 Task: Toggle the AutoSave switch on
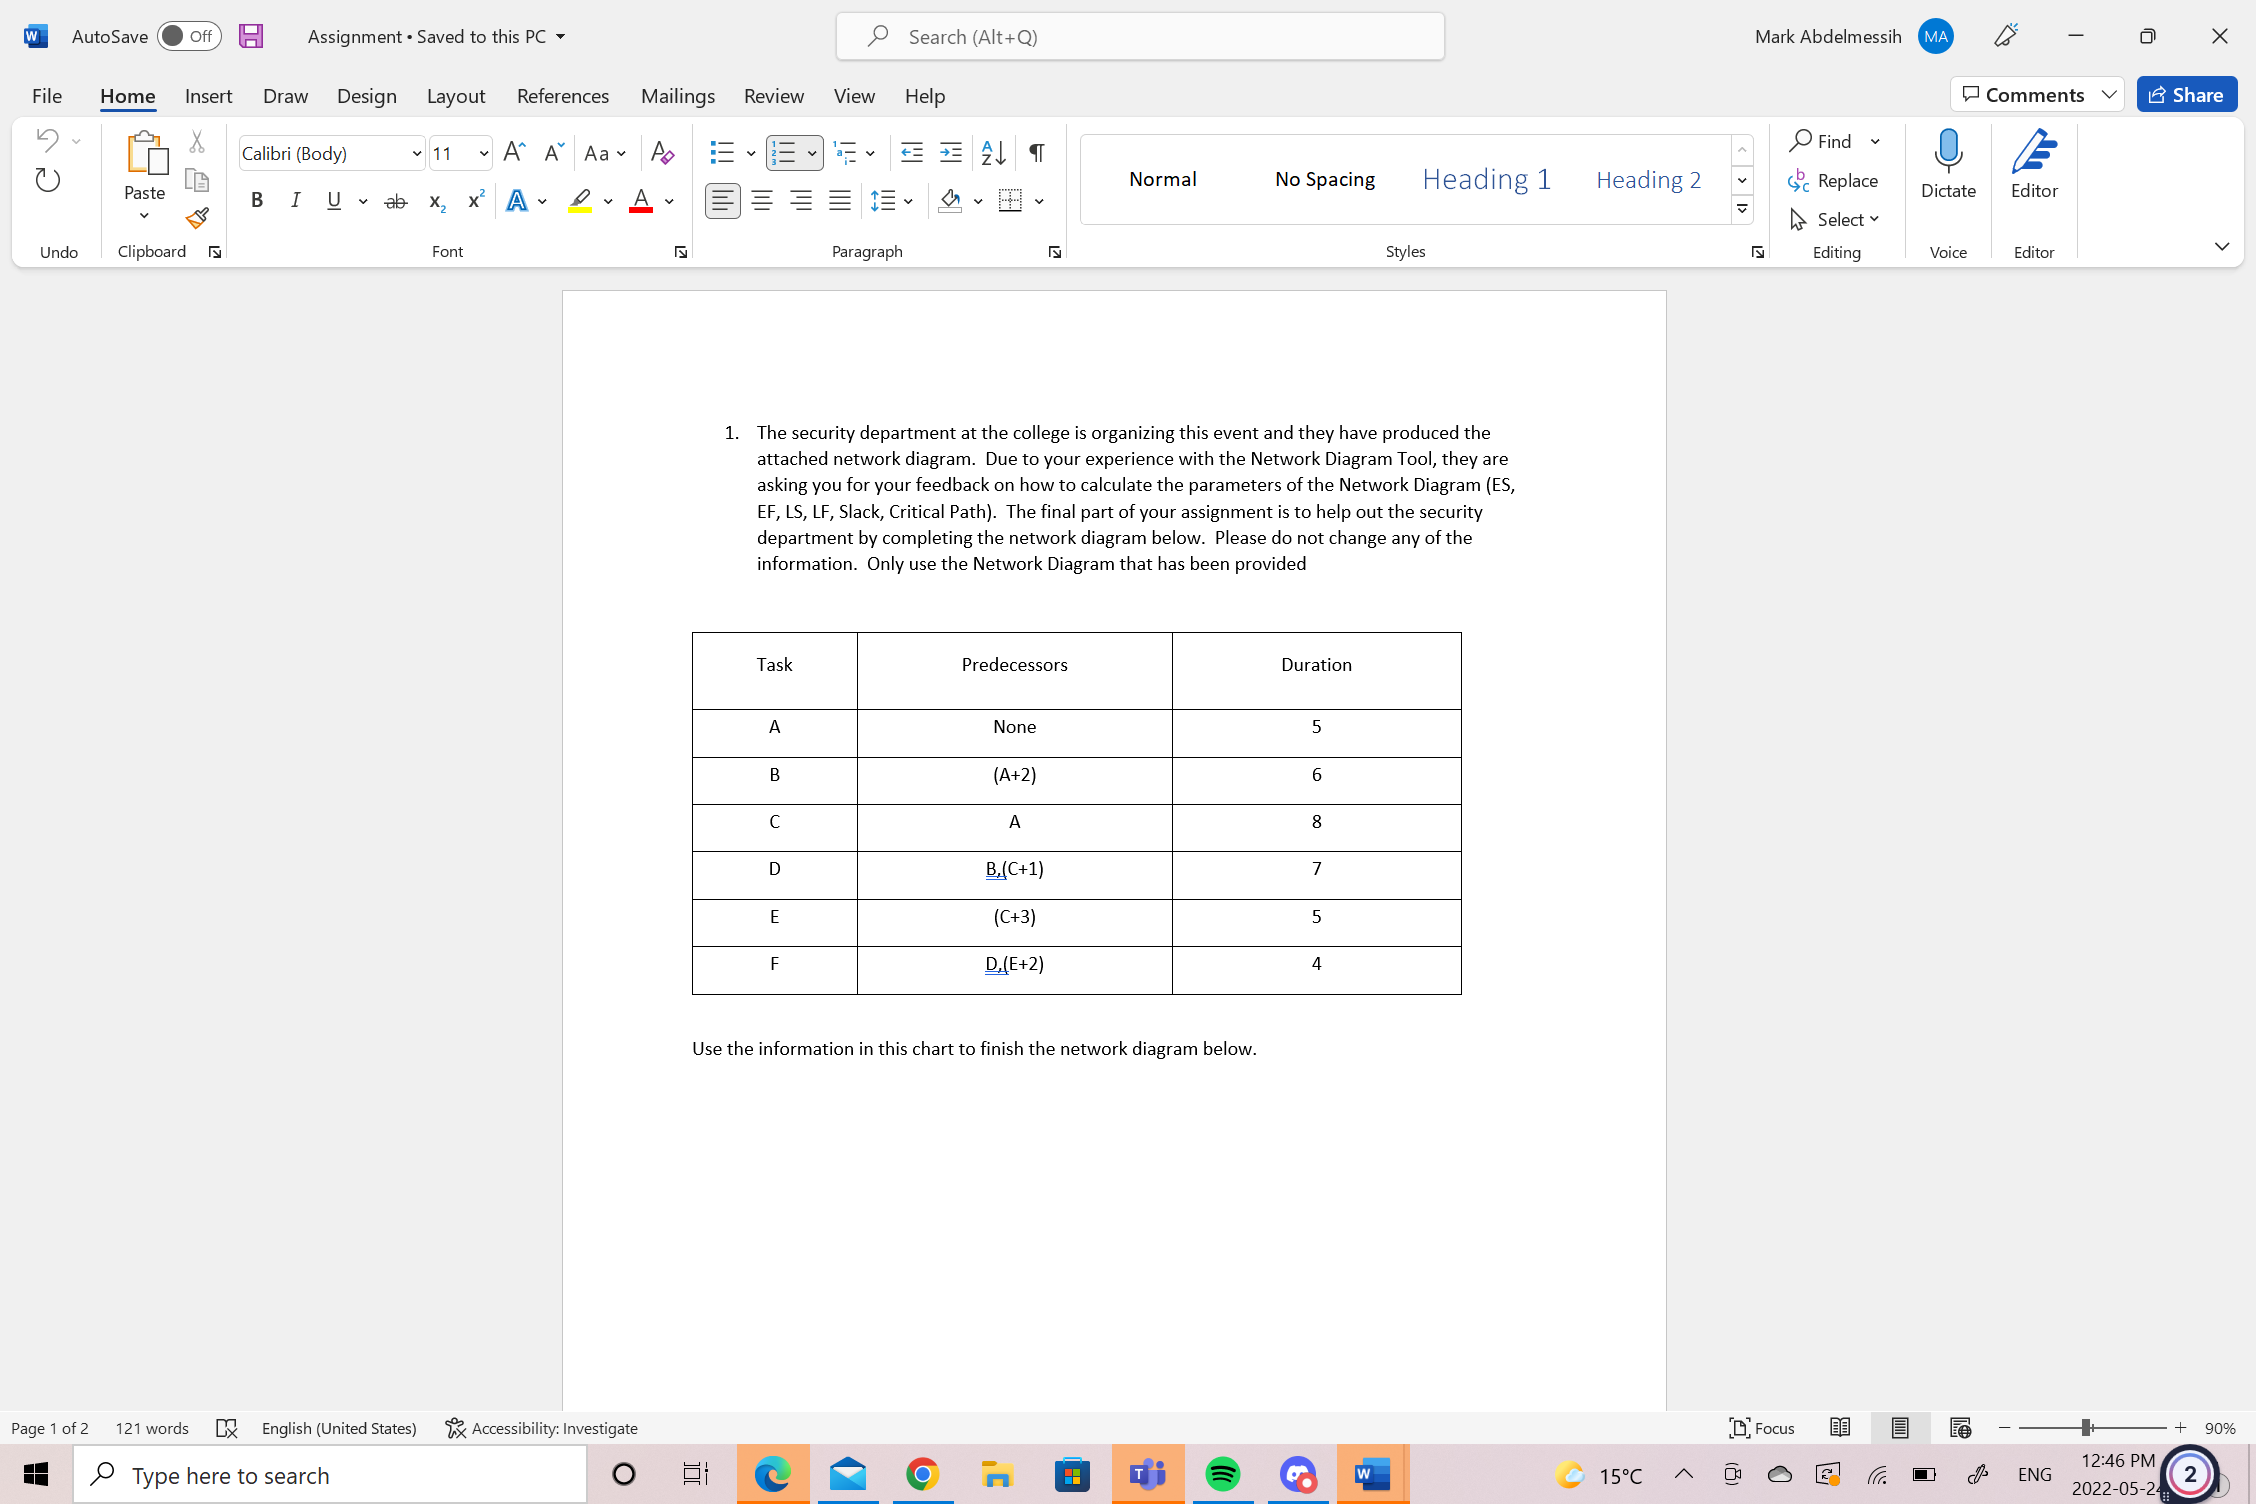[189, 36]
